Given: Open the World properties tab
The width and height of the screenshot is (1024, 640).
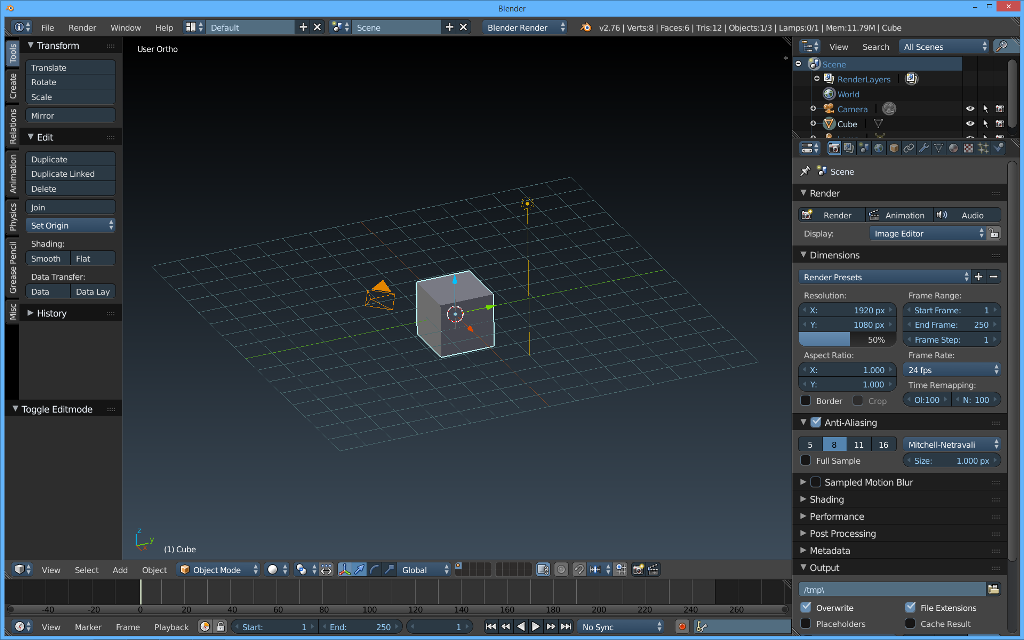Looking at the screenshot, I should [878, 147].
